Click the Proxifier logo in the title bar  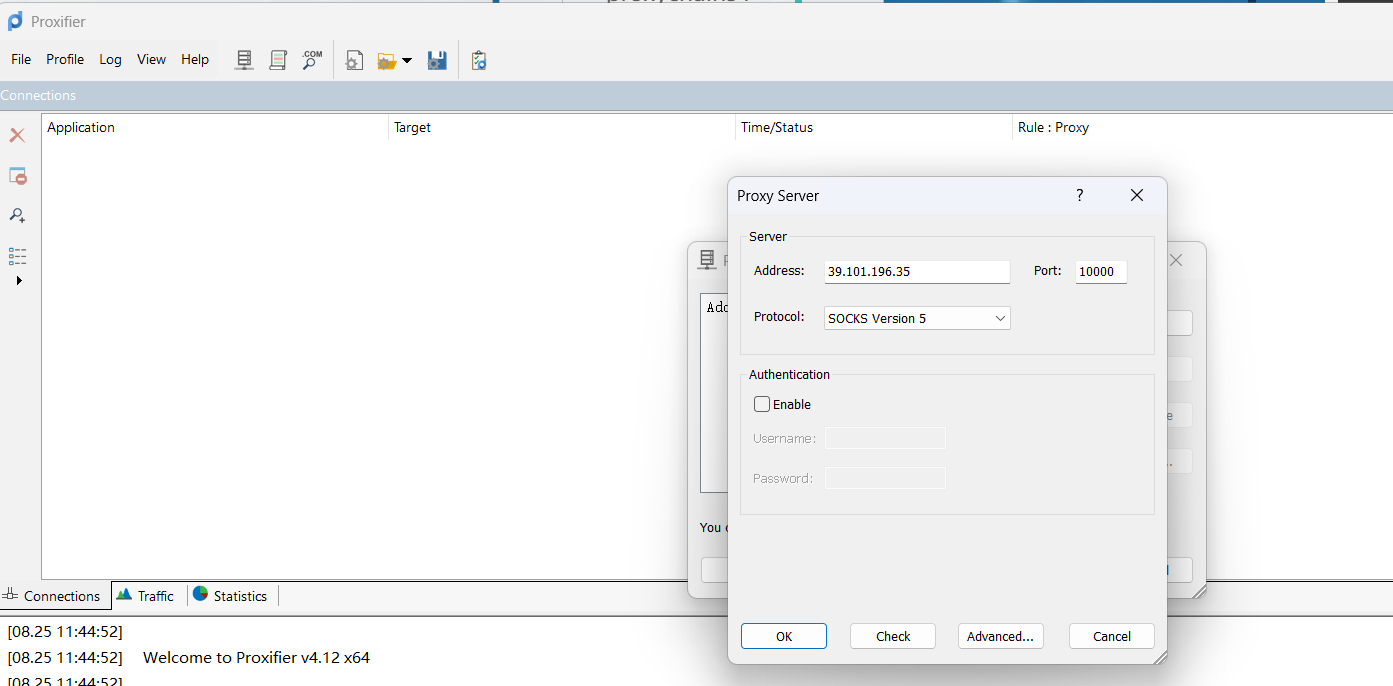[15, 21]
